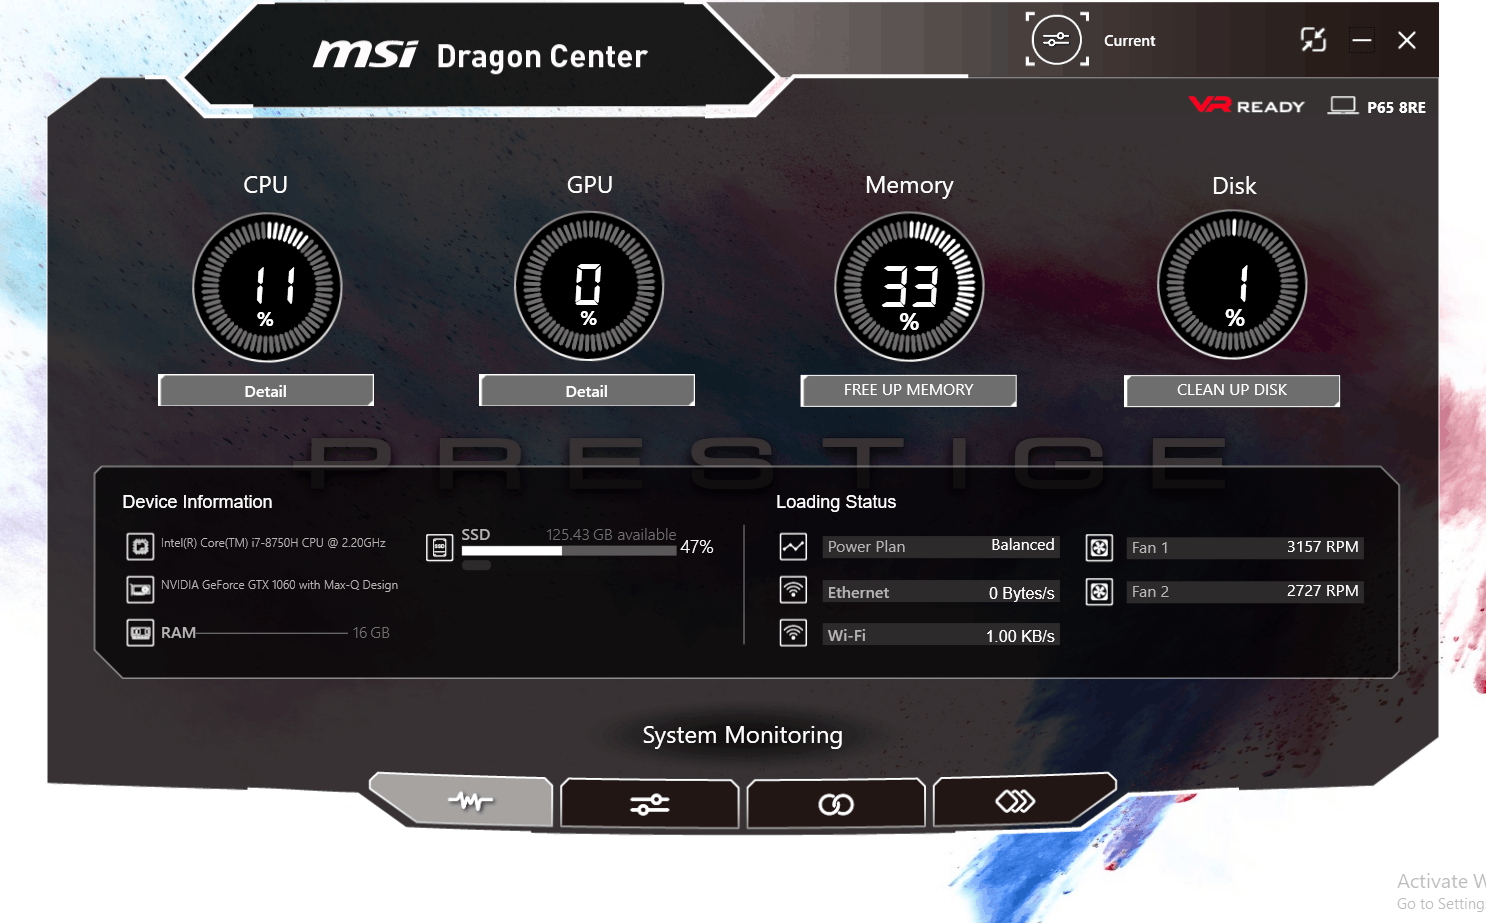Screen dimensions: 1486x923
Task: Click the System Monitoring title text
Action: 742,735
